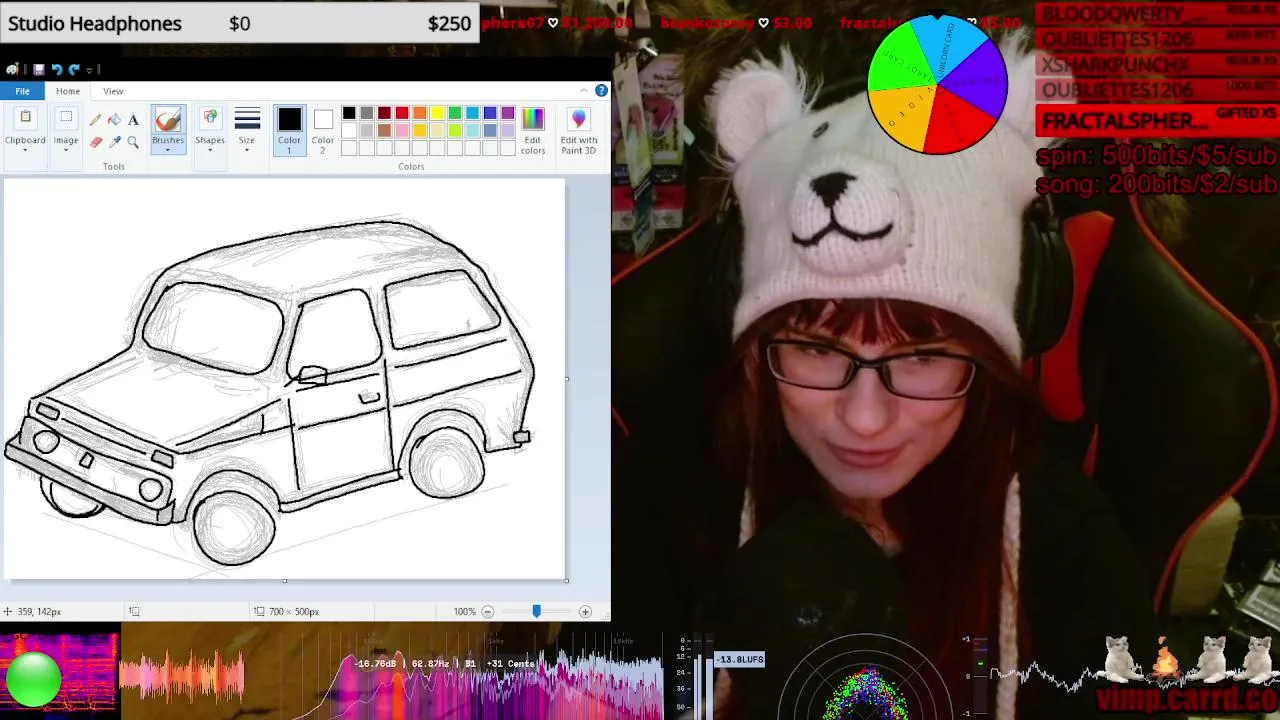
Task: Click the Redo arrow in quick access toolbar
Action: [74, 69]
